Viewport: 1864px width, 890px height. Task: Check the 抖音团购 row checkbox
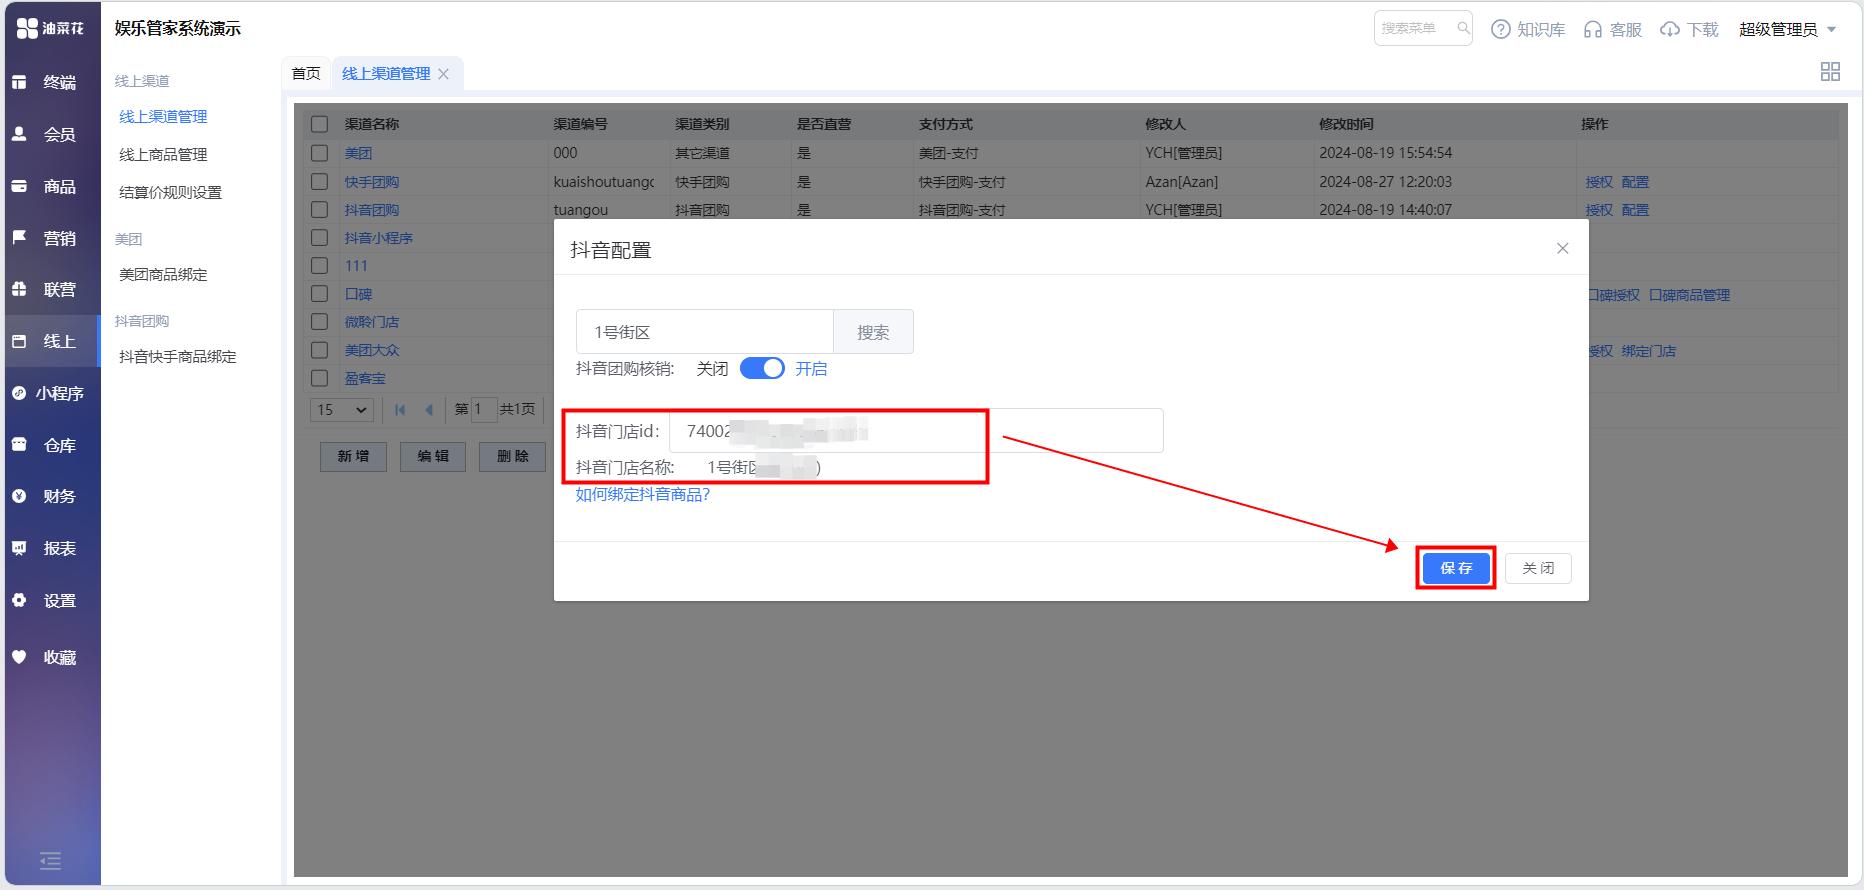[319, 209]
